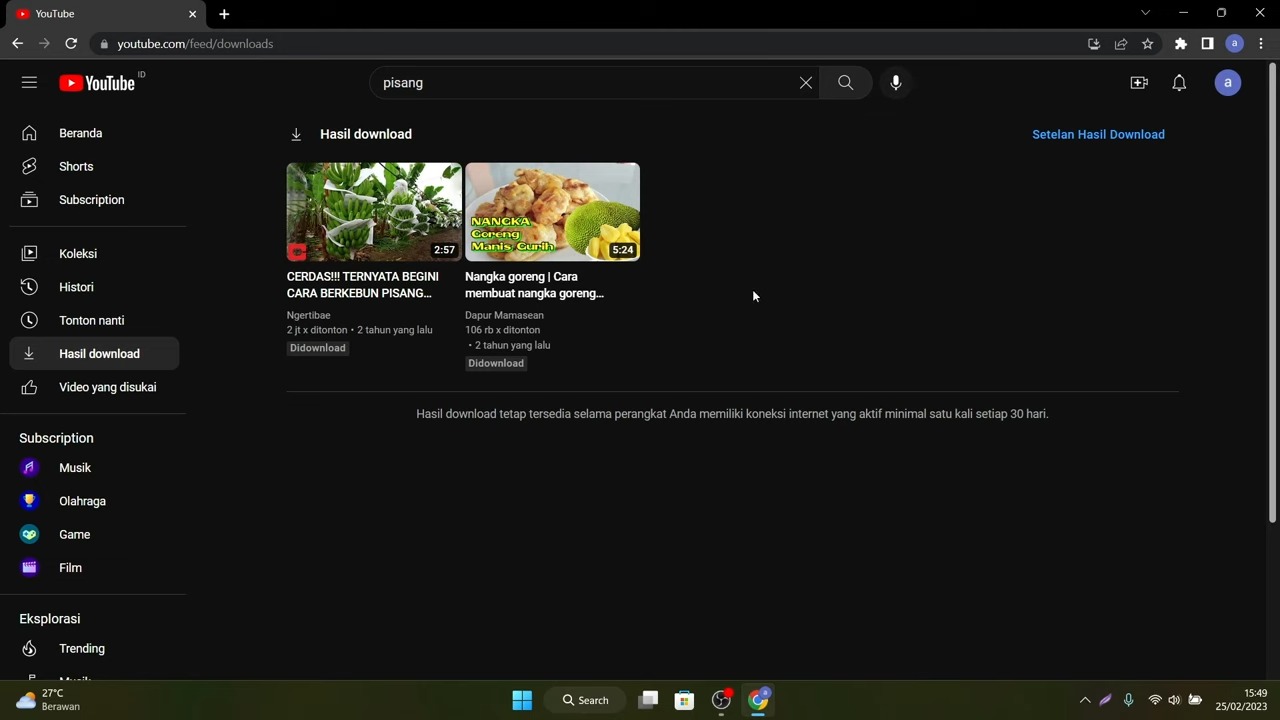Open the YouTube account avatar menu
Viewport: 1280px width, 720px height.
(1228, 83)
